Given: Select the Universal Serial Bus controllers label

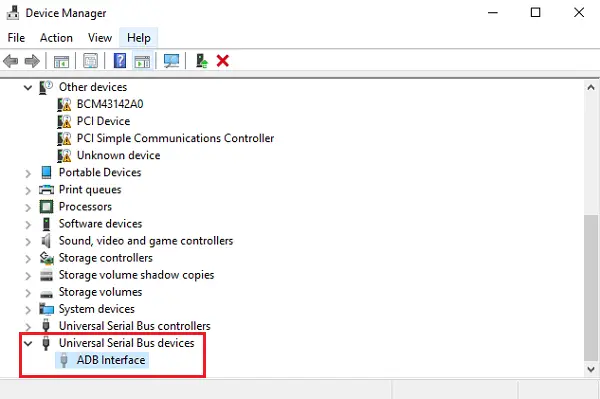Looking at the screenshot, I should (x=135, y=326).
